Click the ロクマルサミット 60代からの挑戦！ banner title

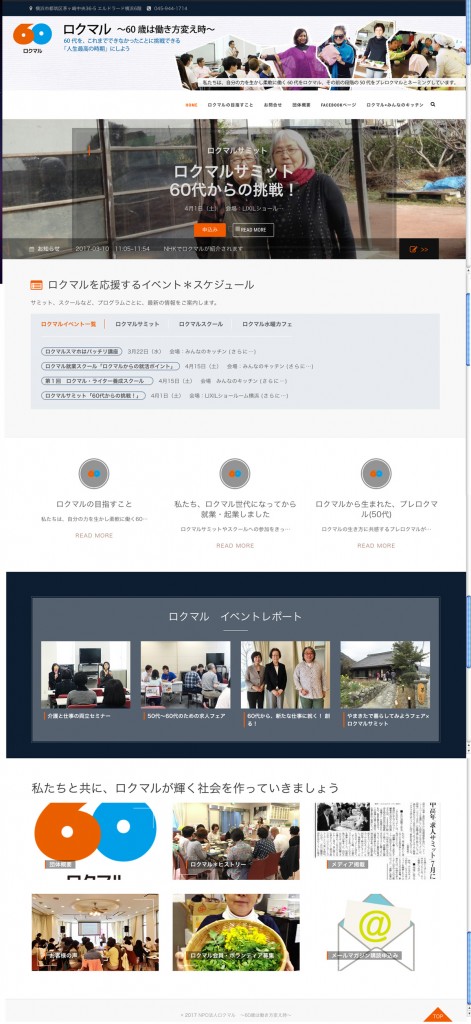pyautogui.click(x=233, y=181)
